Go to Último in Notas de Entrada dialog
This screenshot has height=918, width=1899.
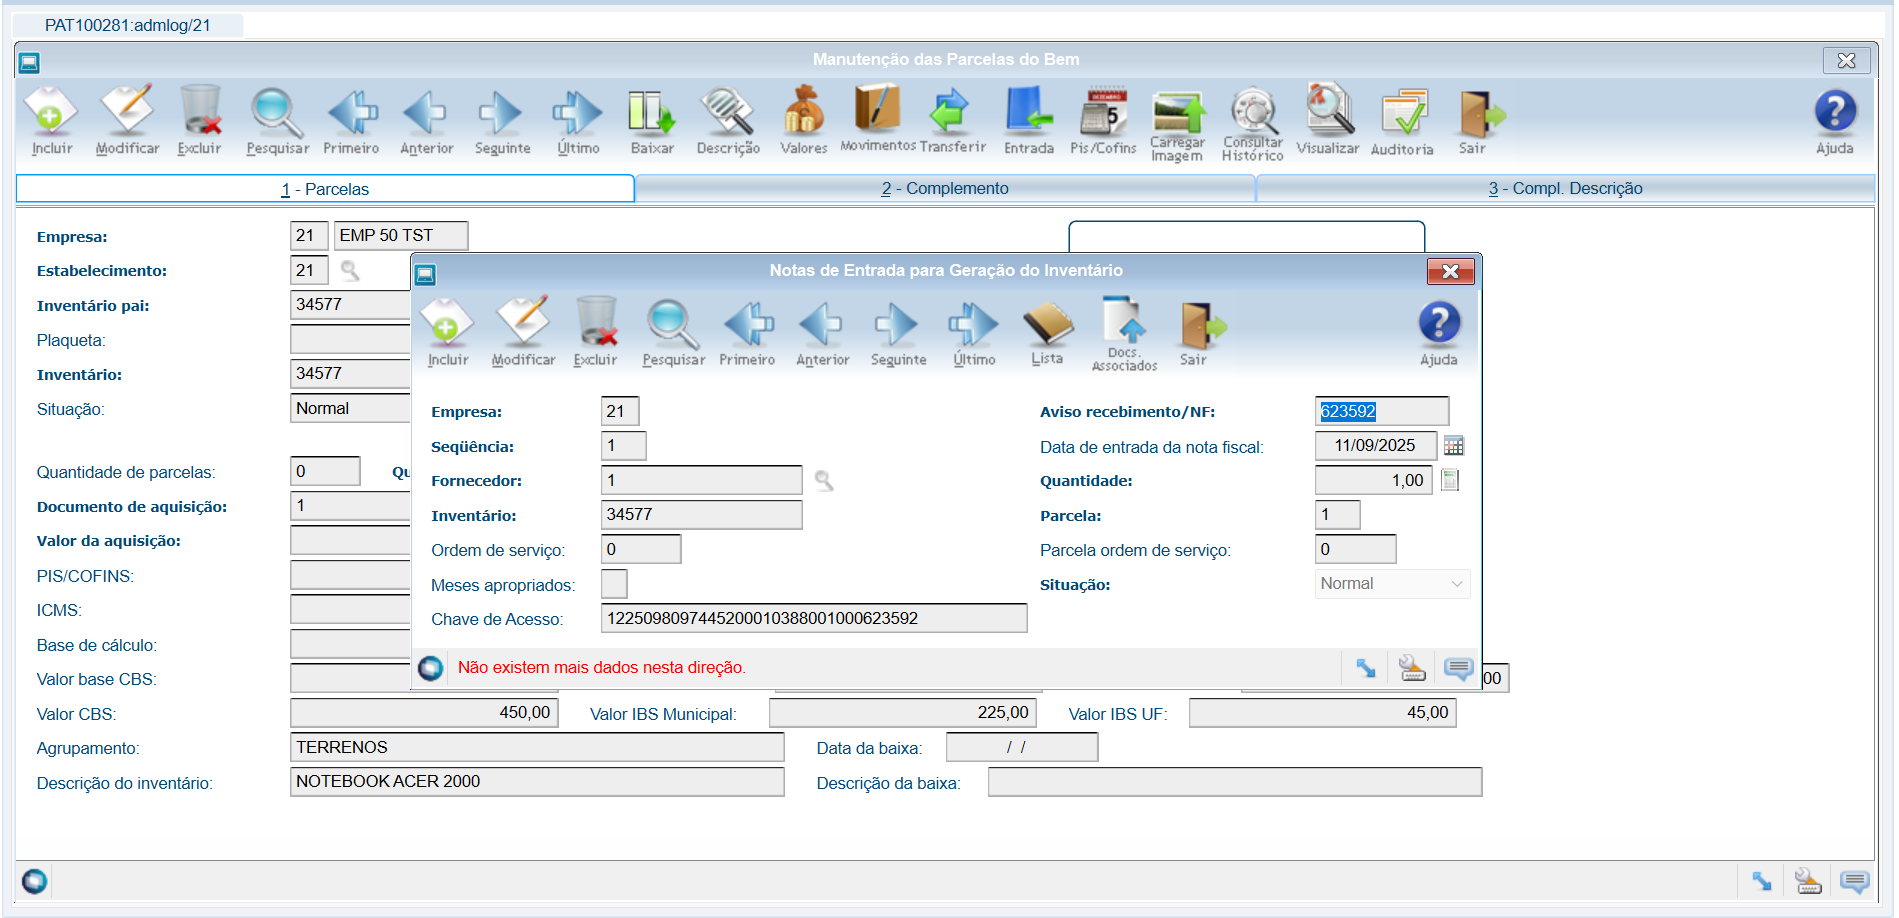(974, 332)
